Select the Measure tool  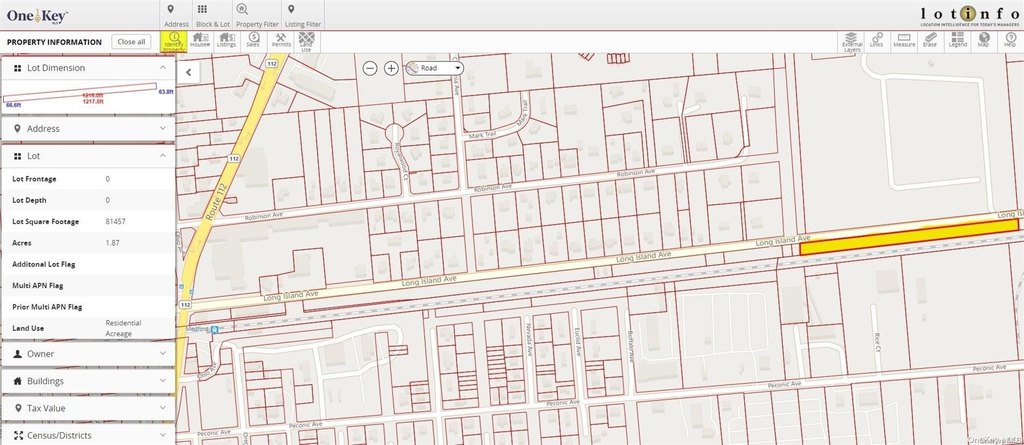click(903, 41)
